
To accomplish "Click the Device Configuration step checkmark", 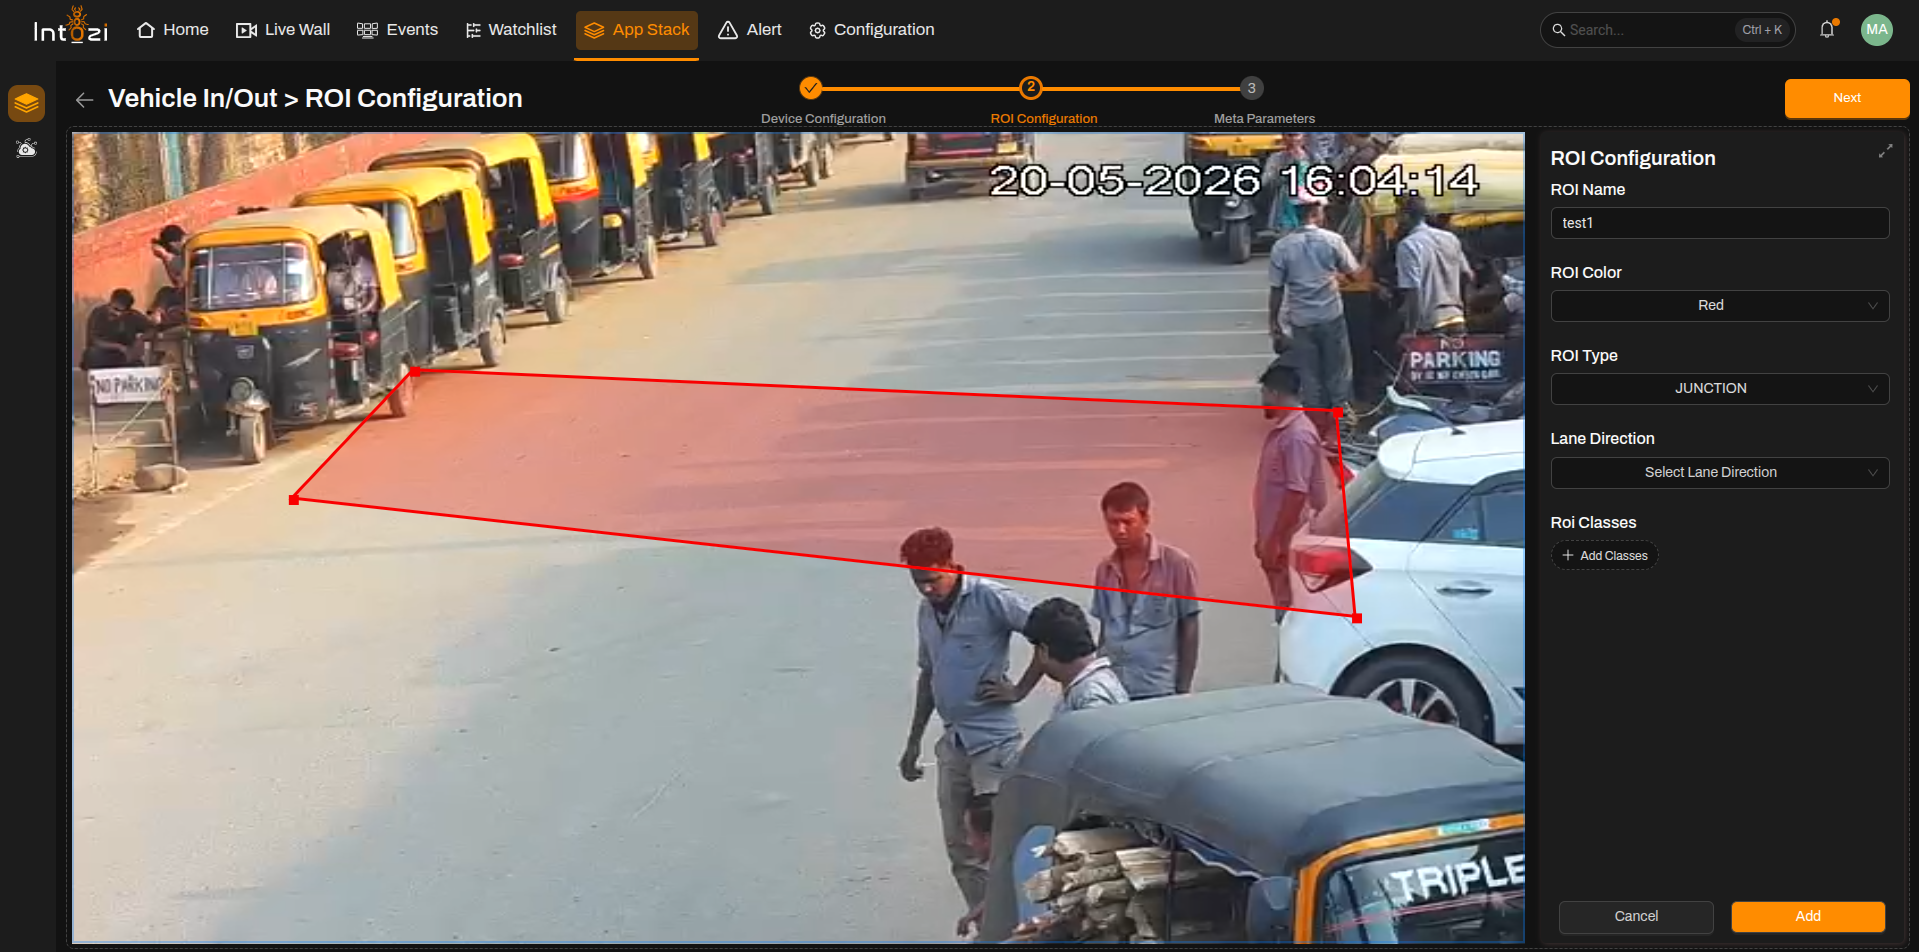I will pyautogui.click(x=811, y=88).
